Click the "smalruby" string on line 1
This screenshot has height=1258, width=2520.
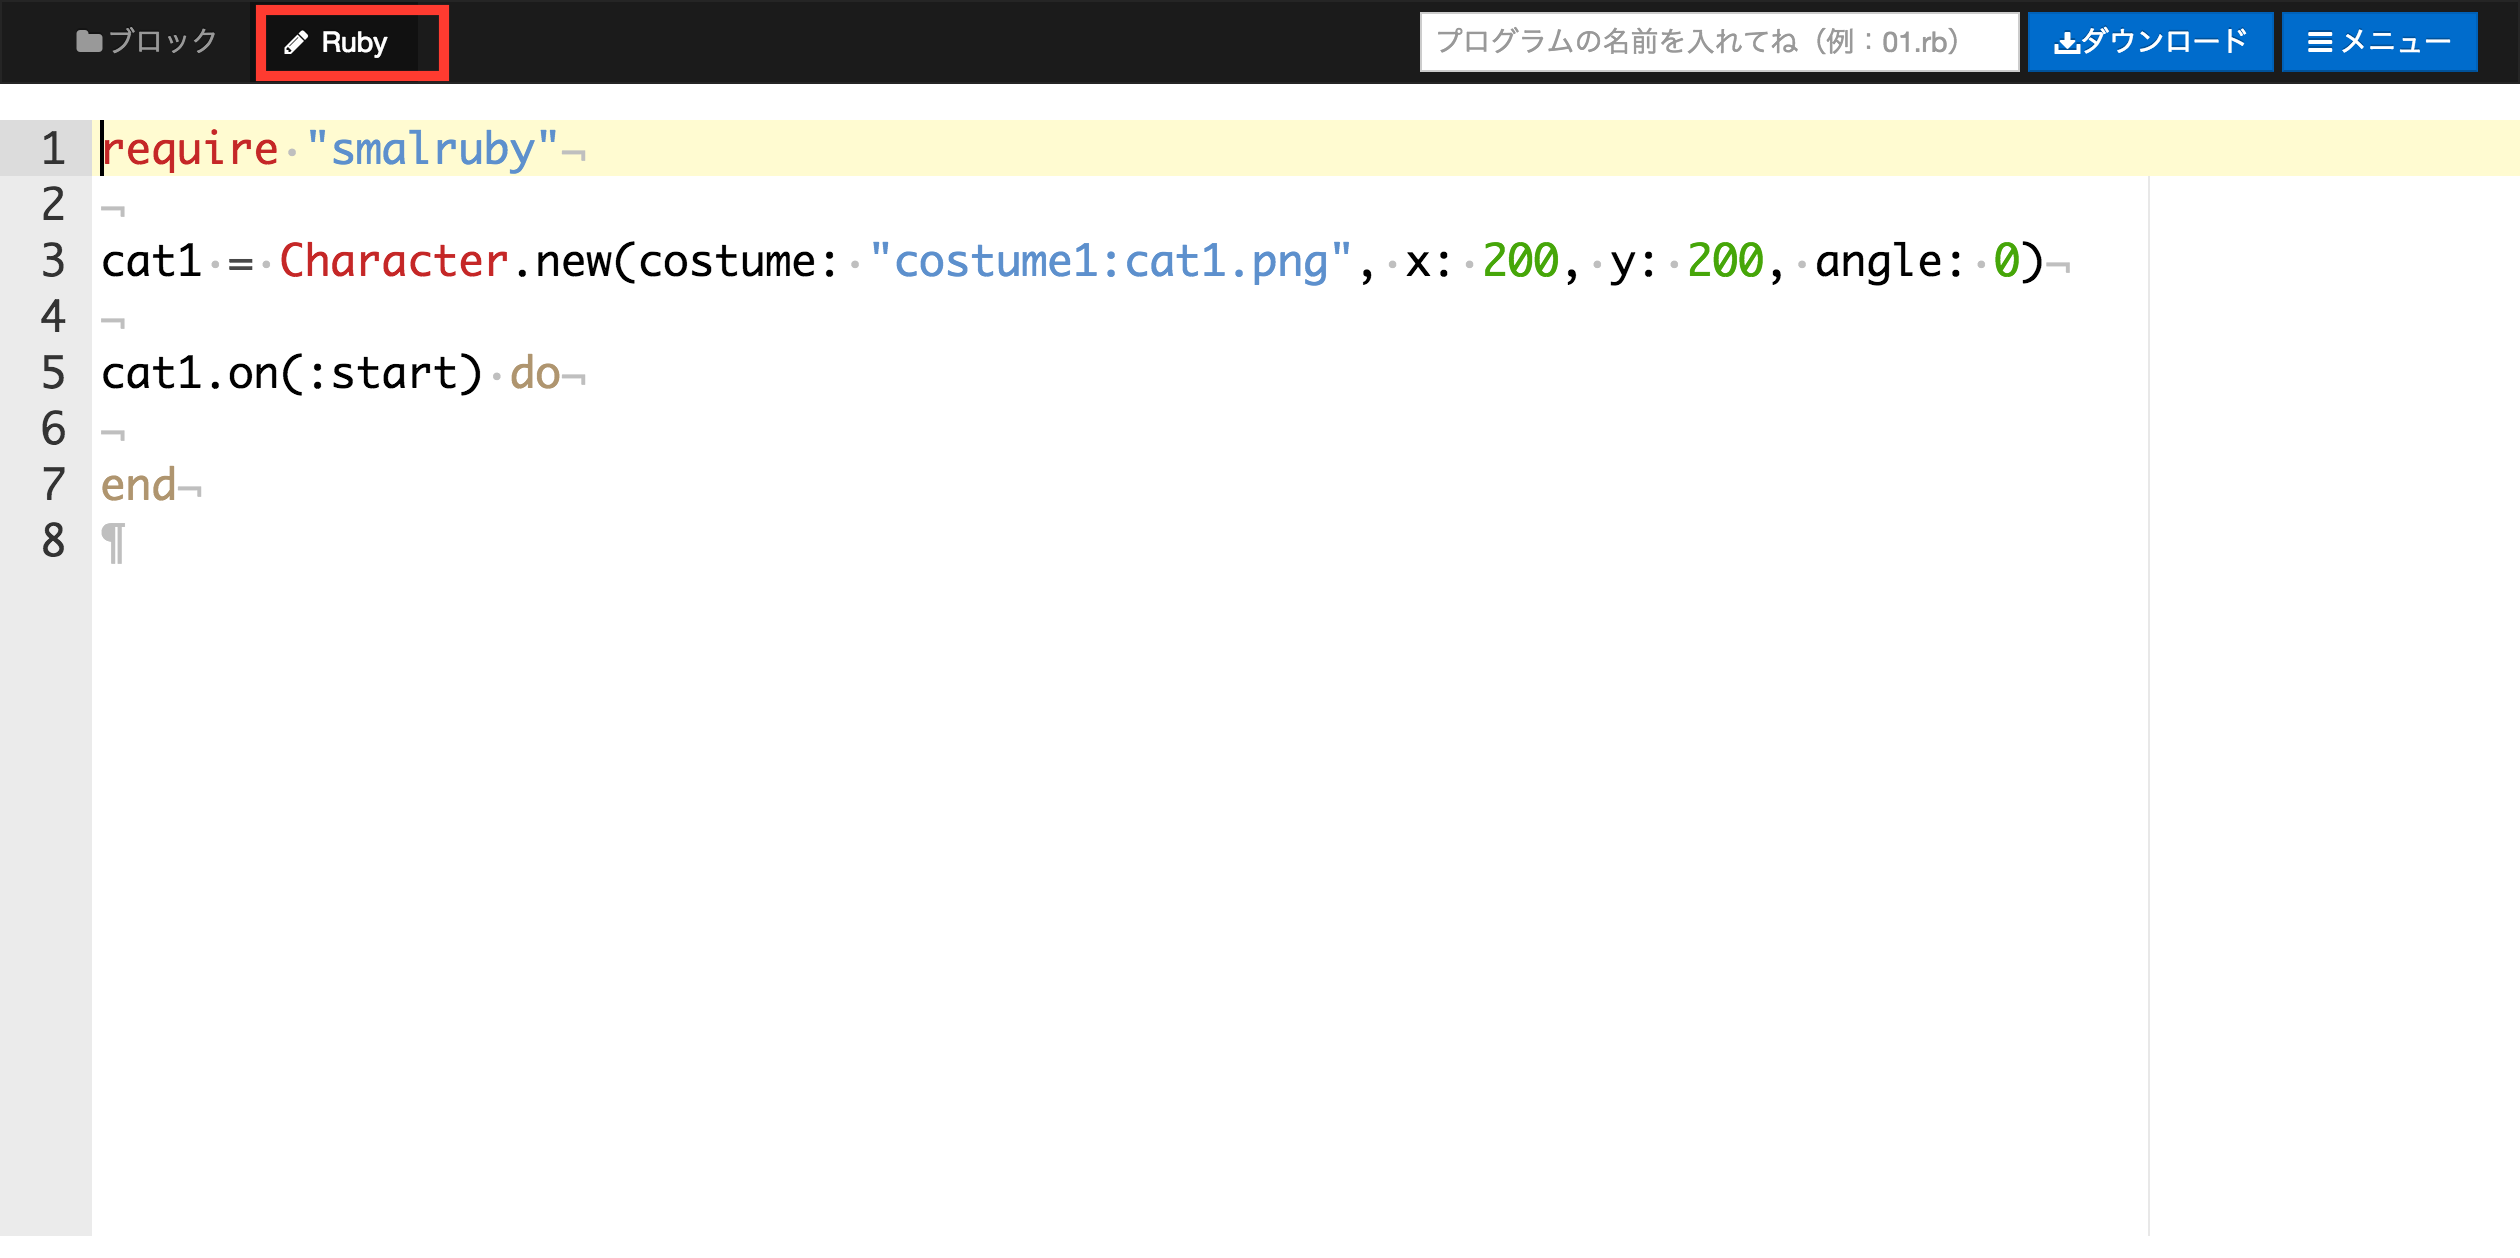[432, 149]
